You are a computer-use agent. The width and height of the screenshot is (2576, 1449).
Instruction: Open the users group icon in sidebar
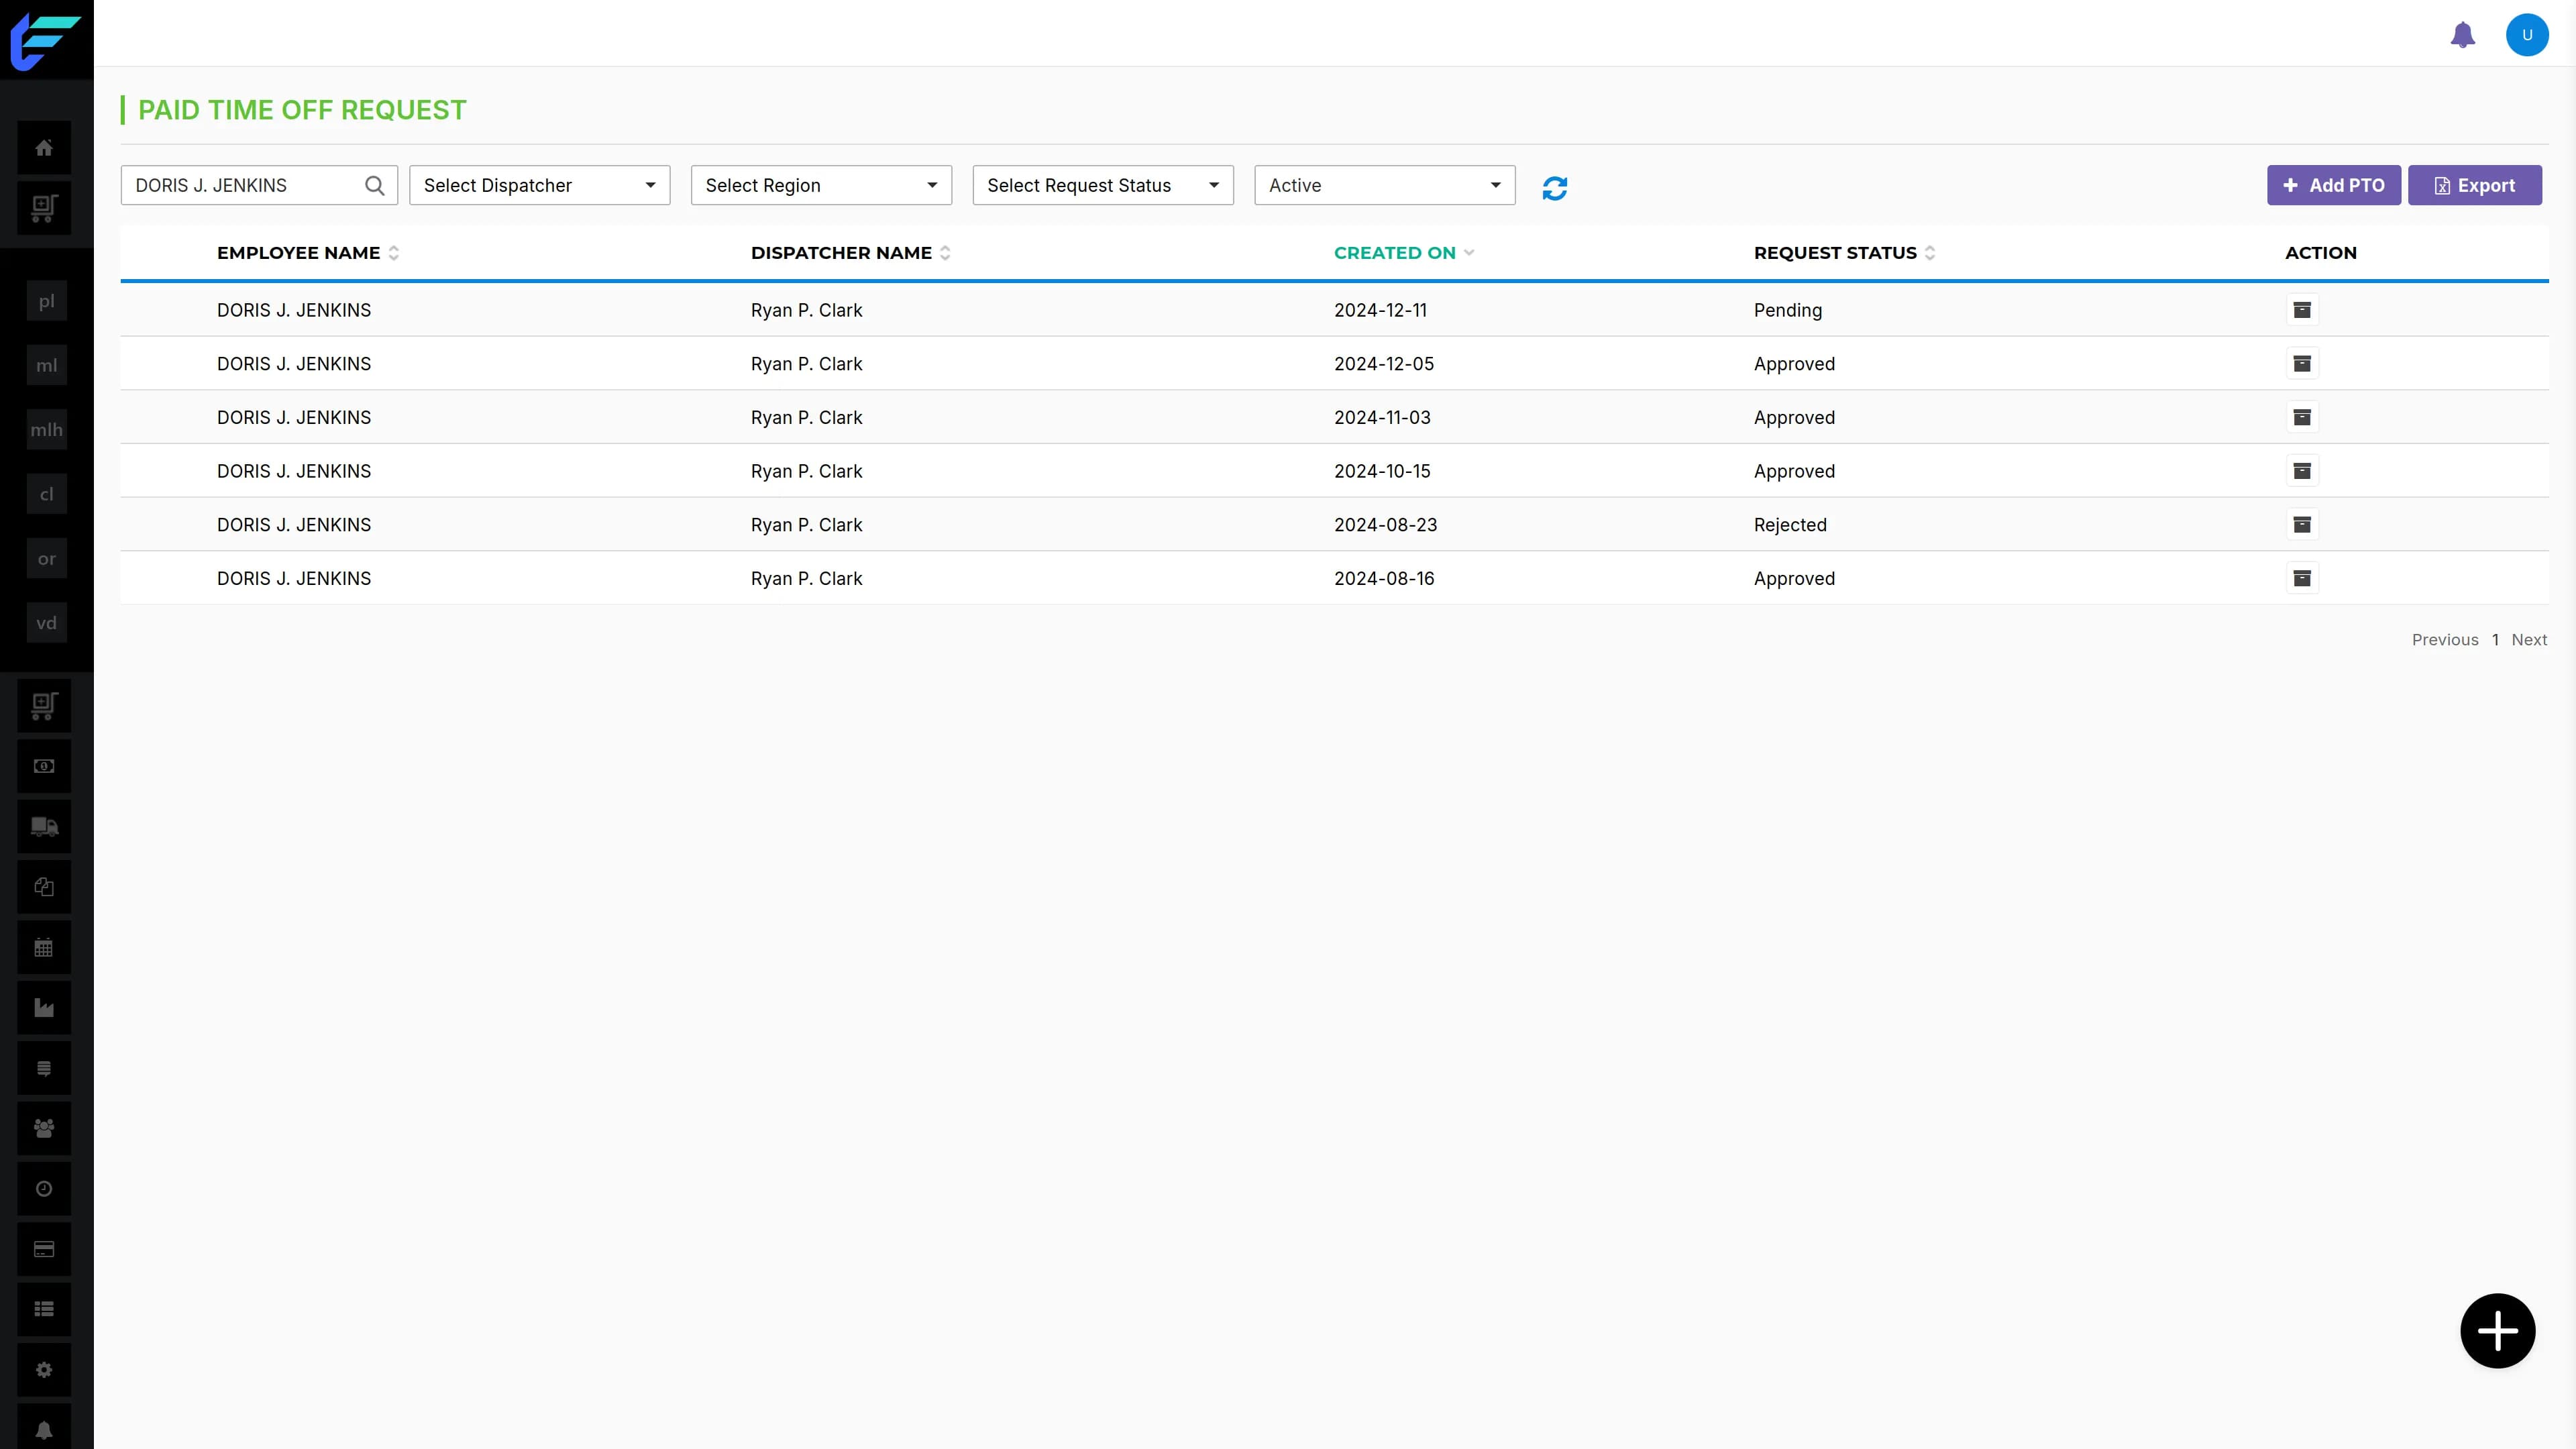44,1128
